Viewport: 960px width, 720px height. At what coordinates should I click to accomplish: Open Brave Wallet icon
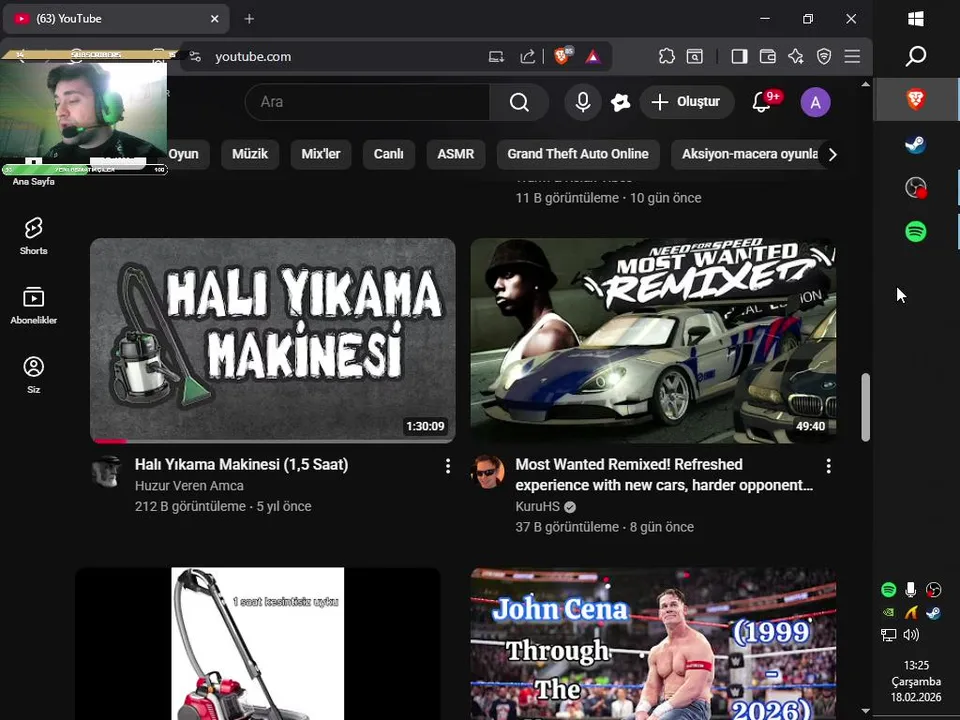tap(767, 56)
